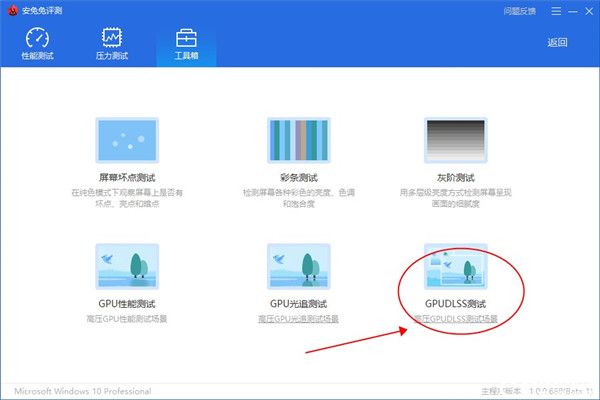Open the 高压GPUDLSS测试场景 link
This screenshot has width=600, height=400.
pyautogui.click(x=455, y=318)
